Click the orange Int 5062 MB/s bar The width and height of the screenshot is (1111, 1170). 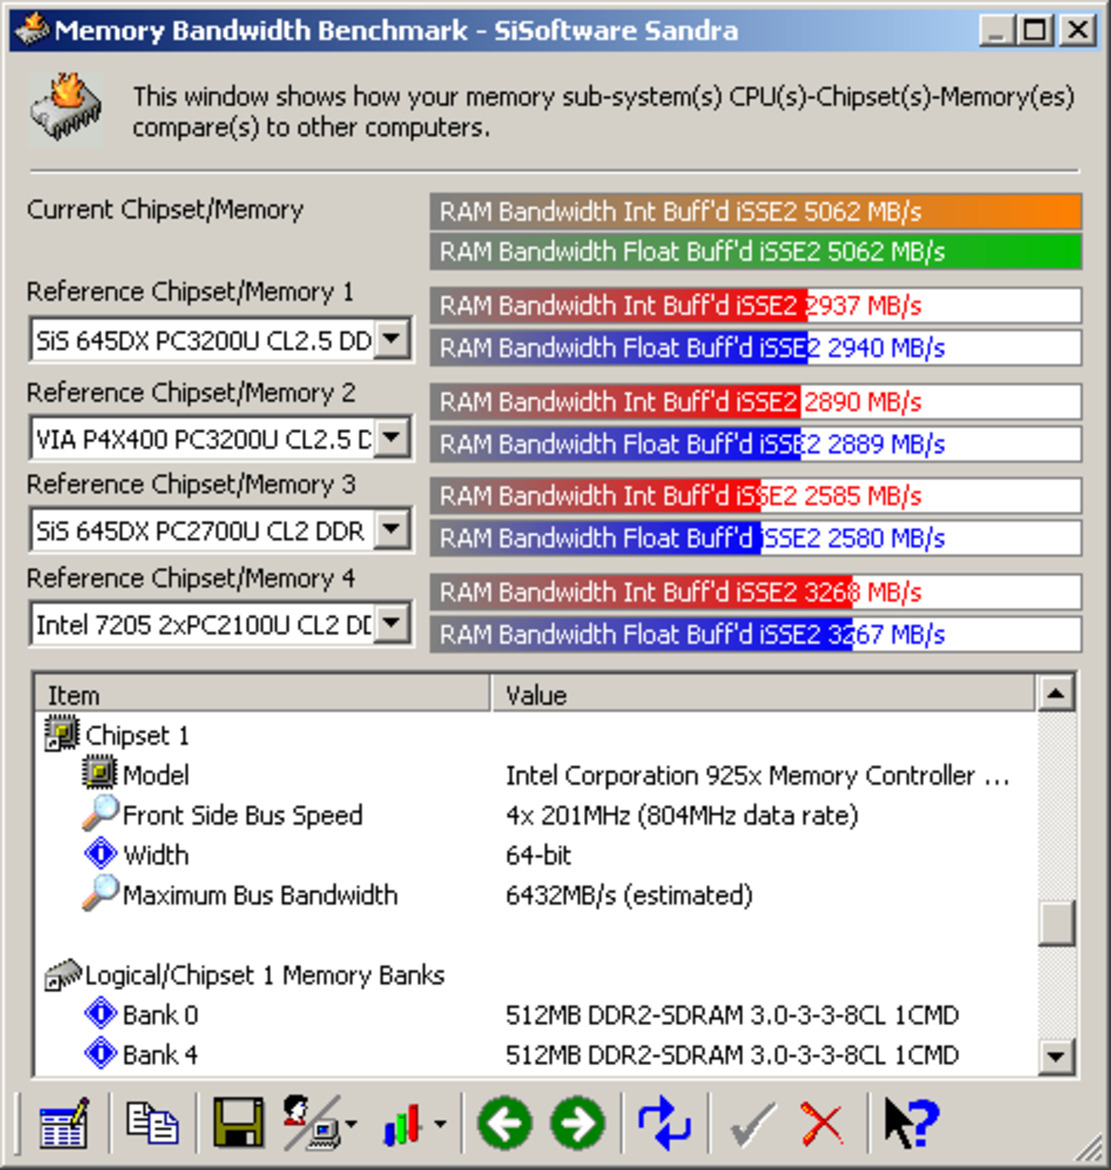coord(755,212)
